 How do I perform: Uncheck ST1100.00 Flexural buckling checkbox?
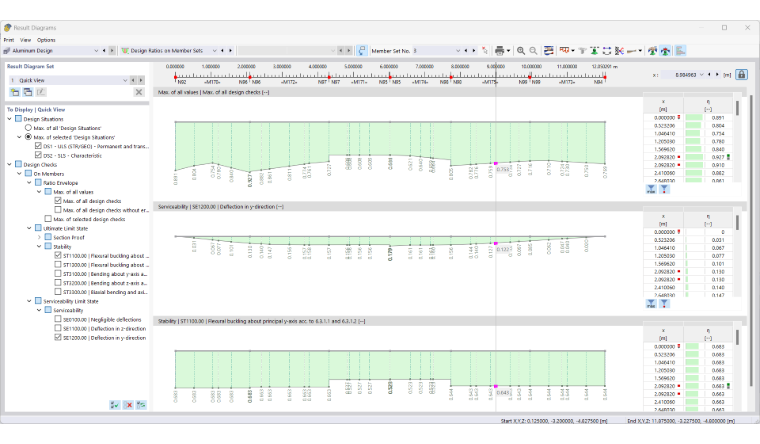[x=58, y=255]
